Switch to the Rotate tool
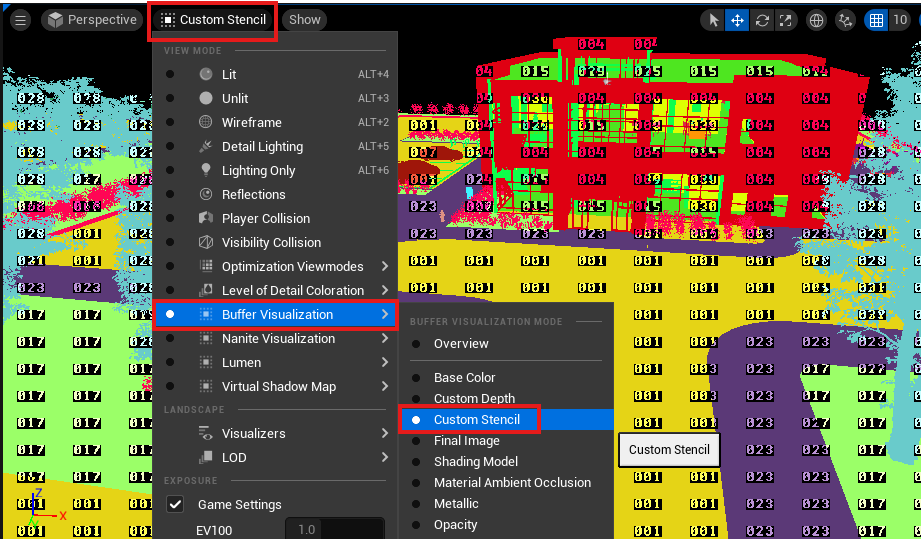921x539 pixels. coord(762,20)
